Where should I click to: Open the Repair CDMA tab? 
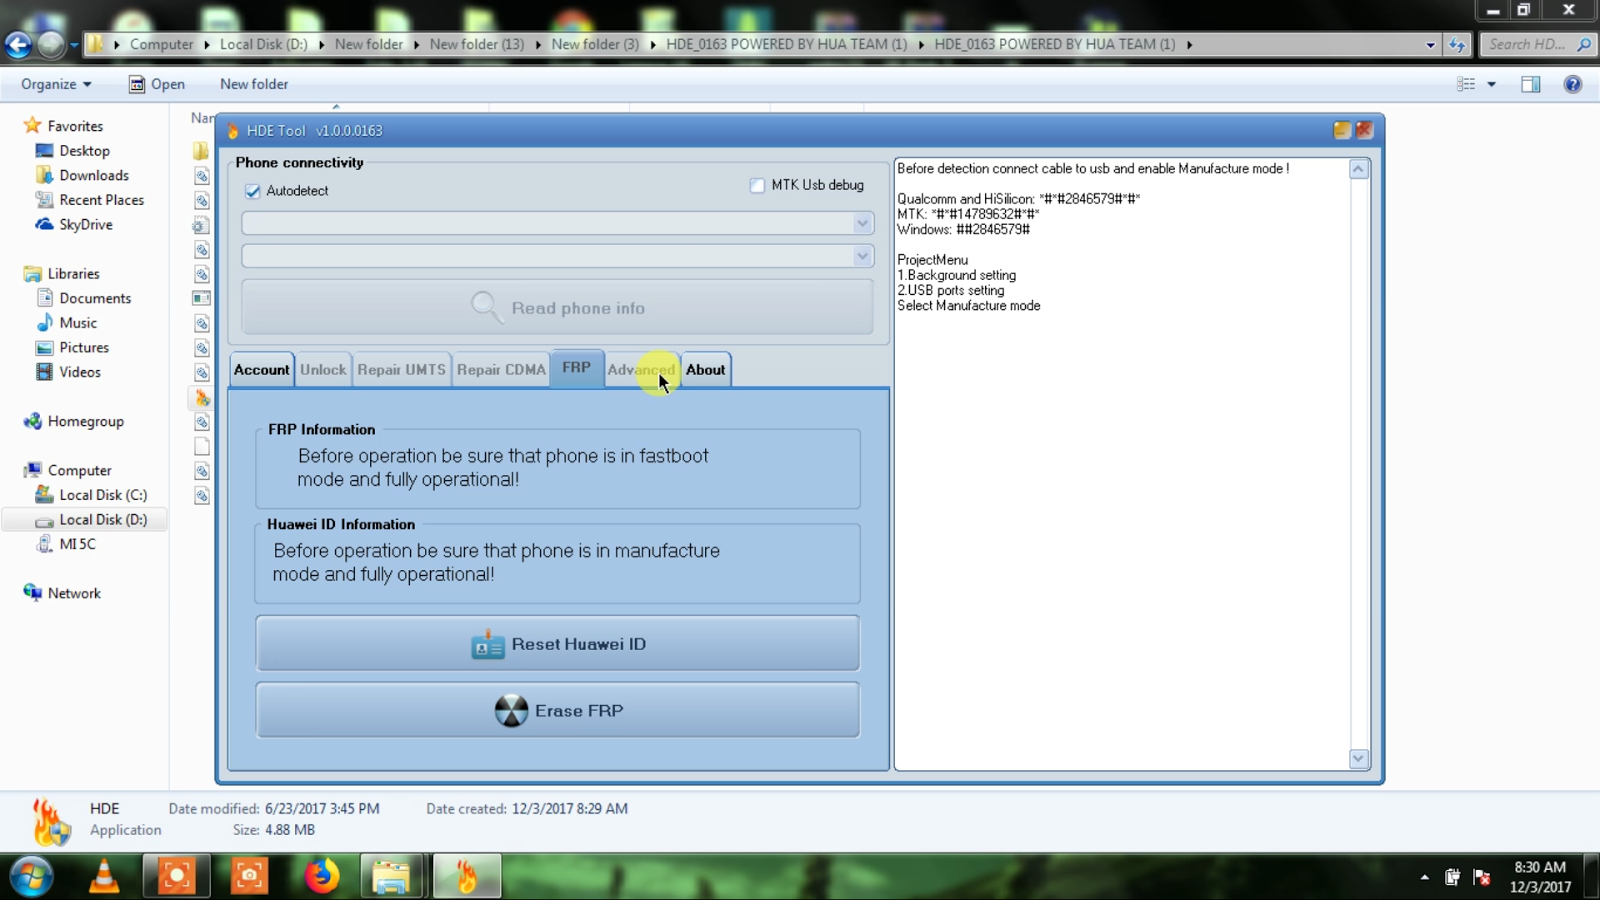click(501, 369)
